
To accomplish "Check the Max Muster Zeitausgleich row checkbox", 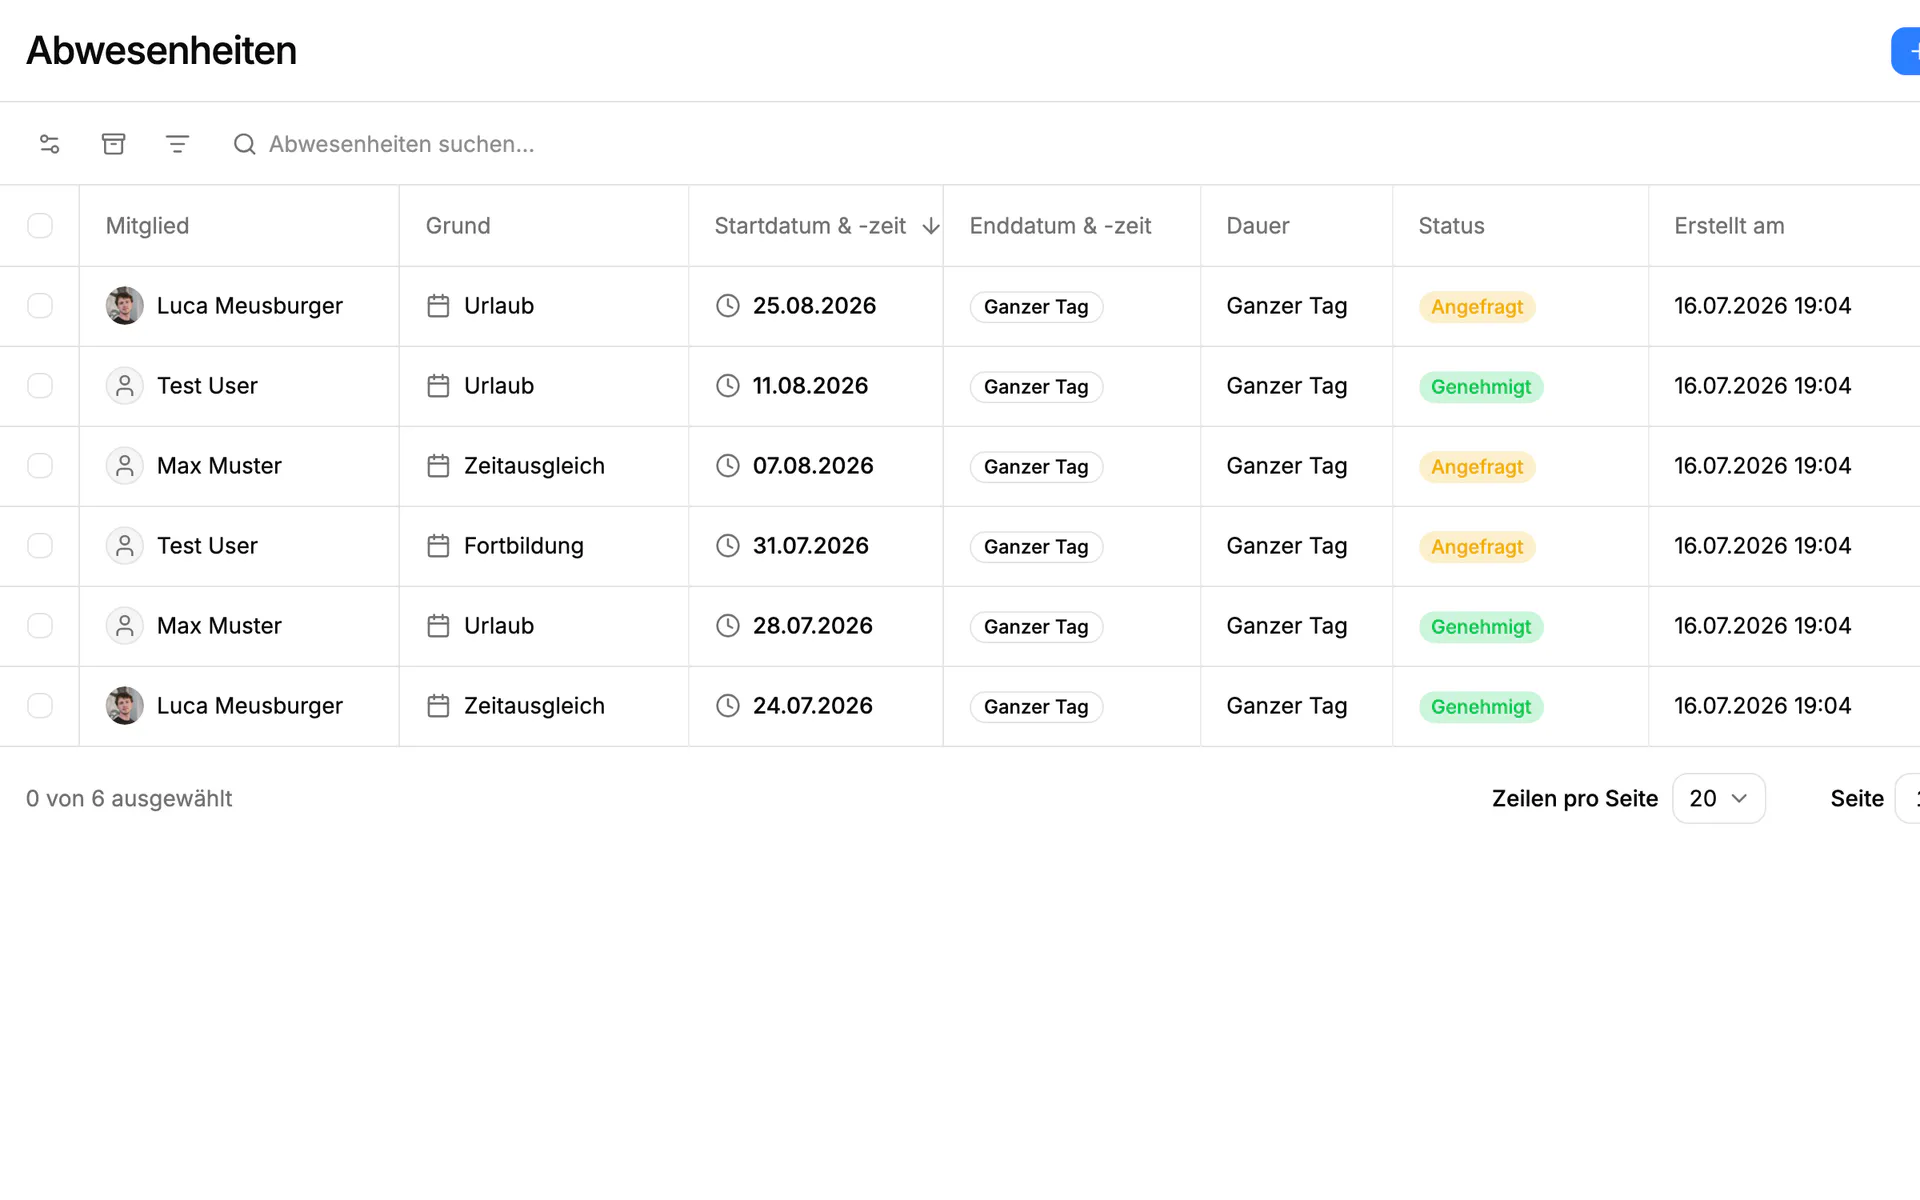I will [40, 466].
